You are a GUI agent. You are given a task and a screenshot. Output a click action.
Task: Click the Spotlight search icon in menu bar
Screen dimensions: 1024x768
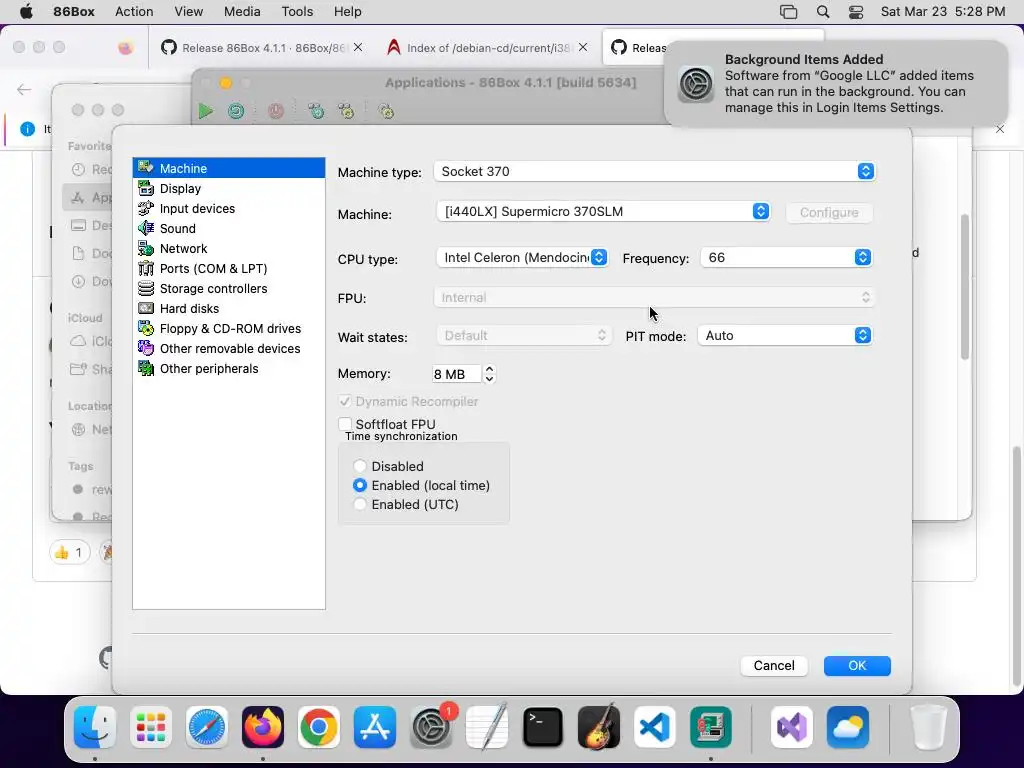823,11
